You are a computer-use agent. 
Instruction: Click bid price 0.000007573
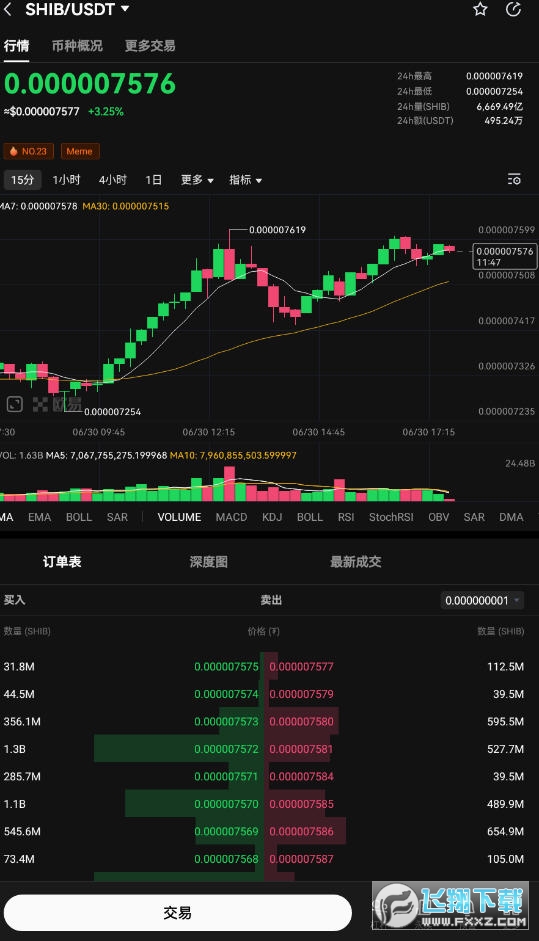[x=226, y=722]
